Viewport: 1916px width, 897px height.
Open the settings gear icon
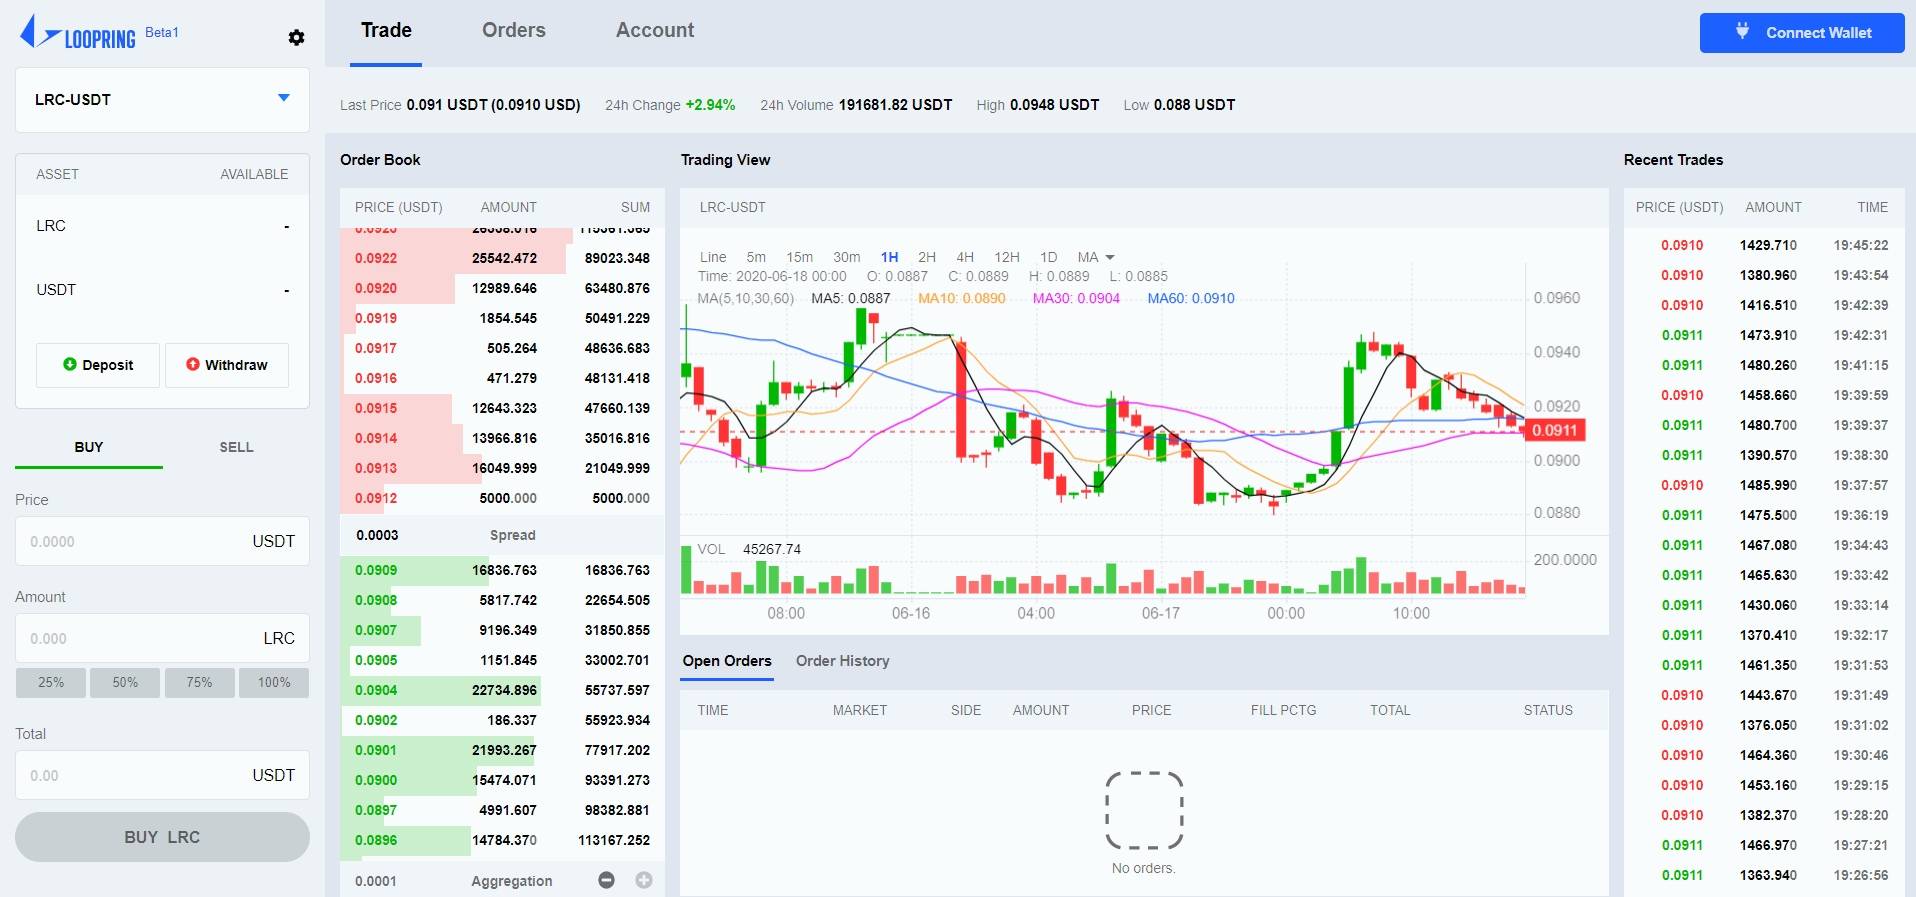[296, 37]
